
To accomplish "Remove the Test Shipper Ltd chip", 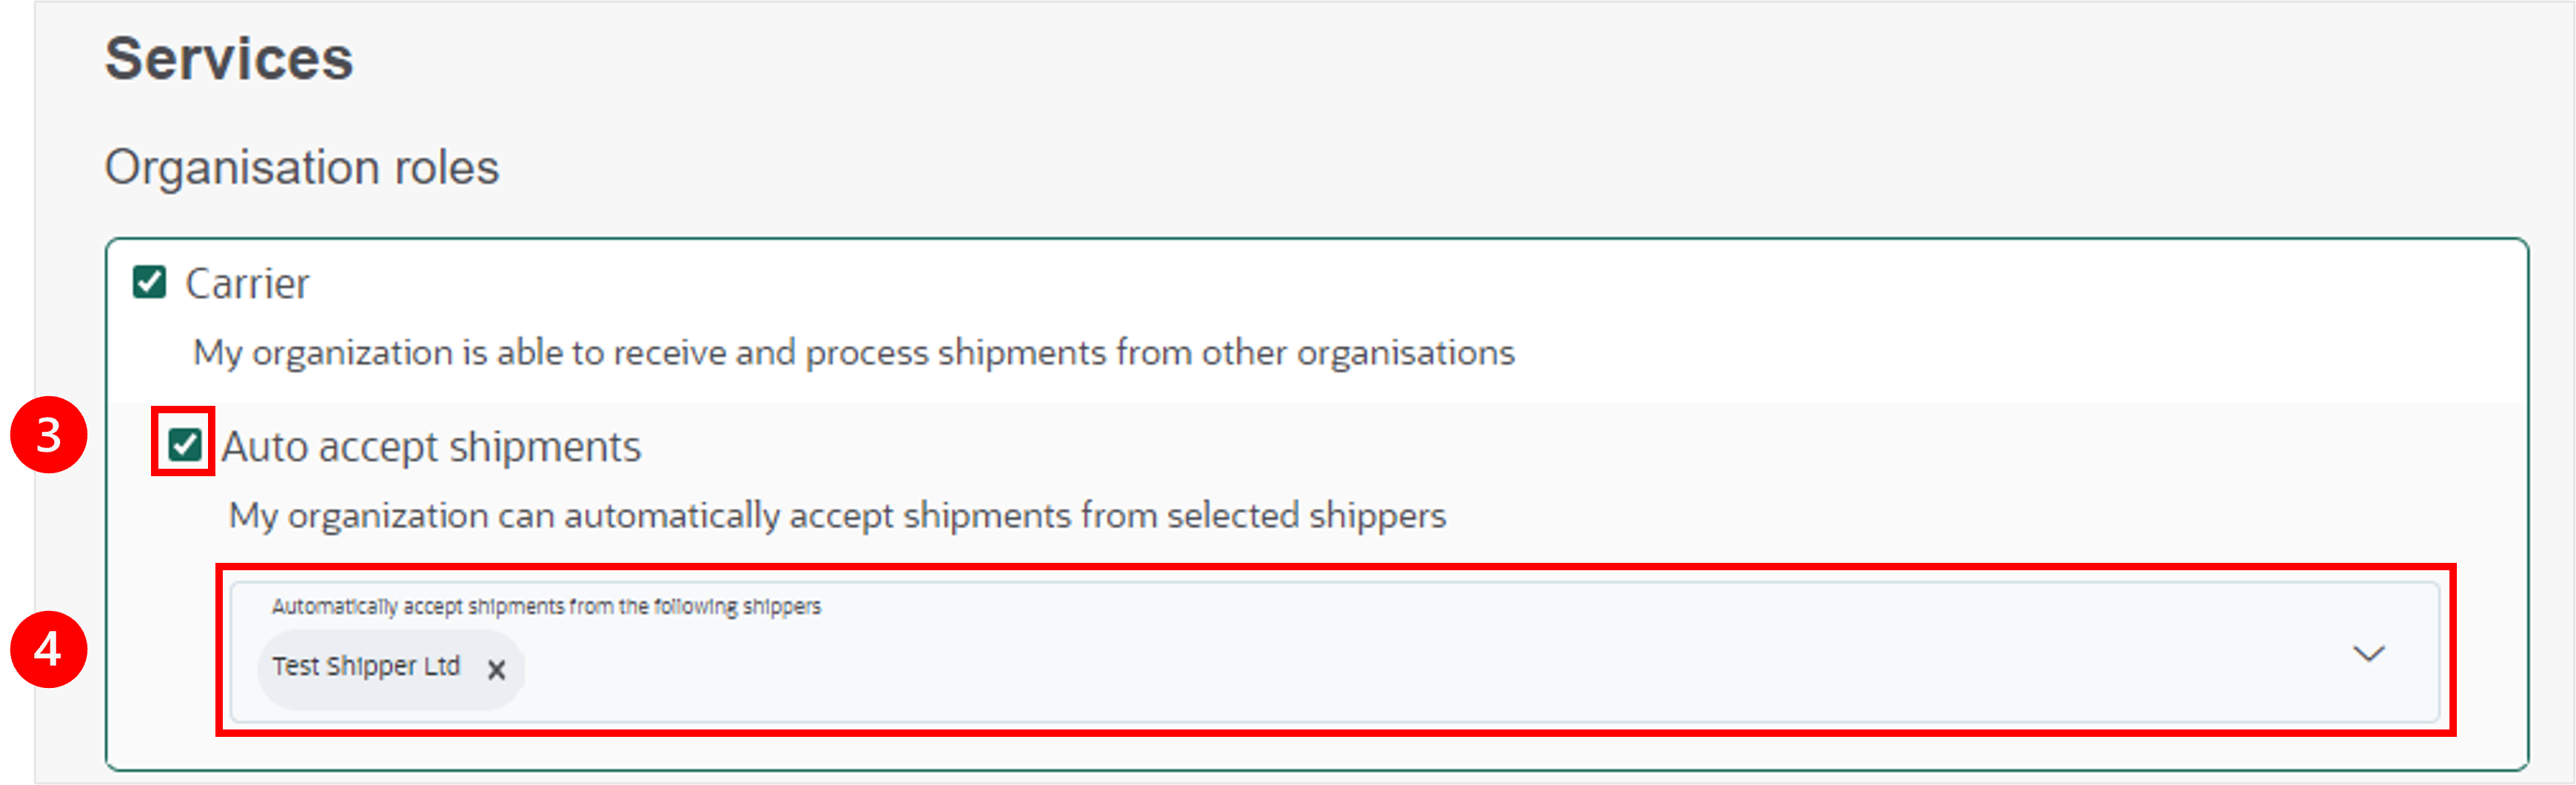I will [496, 669].
